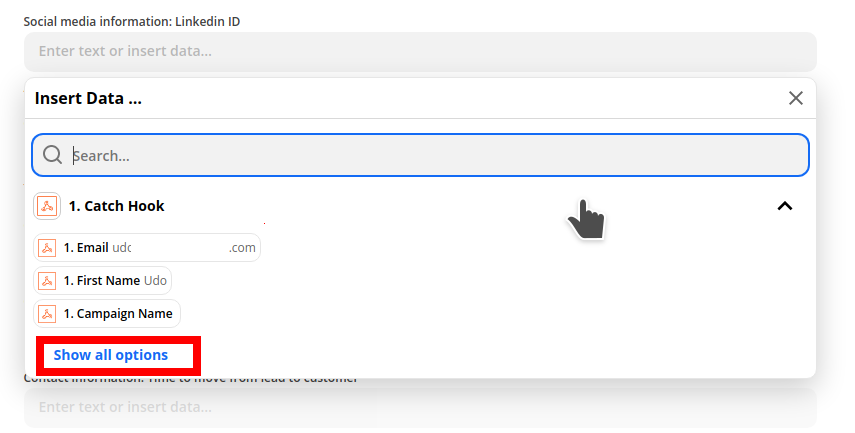Click the webhook icon in Email pill

[x=47, y=248]
